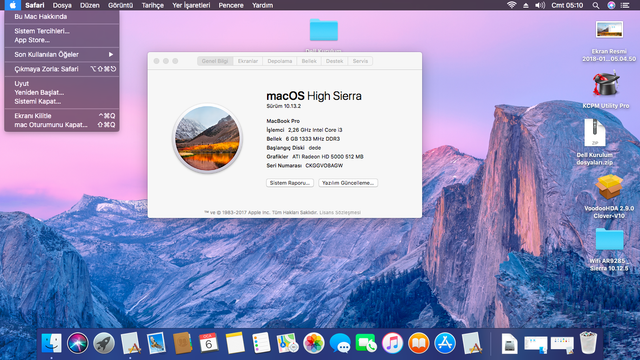
Task: Open Launchpad rocket icon in Dock
Action: 104,343
